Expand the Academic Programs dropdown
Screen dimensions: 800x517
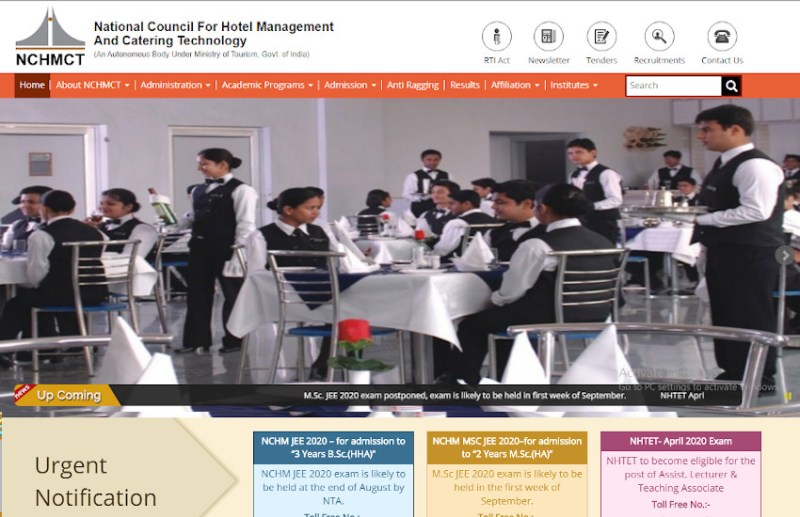pyautogui.click(x=267, y=85)
